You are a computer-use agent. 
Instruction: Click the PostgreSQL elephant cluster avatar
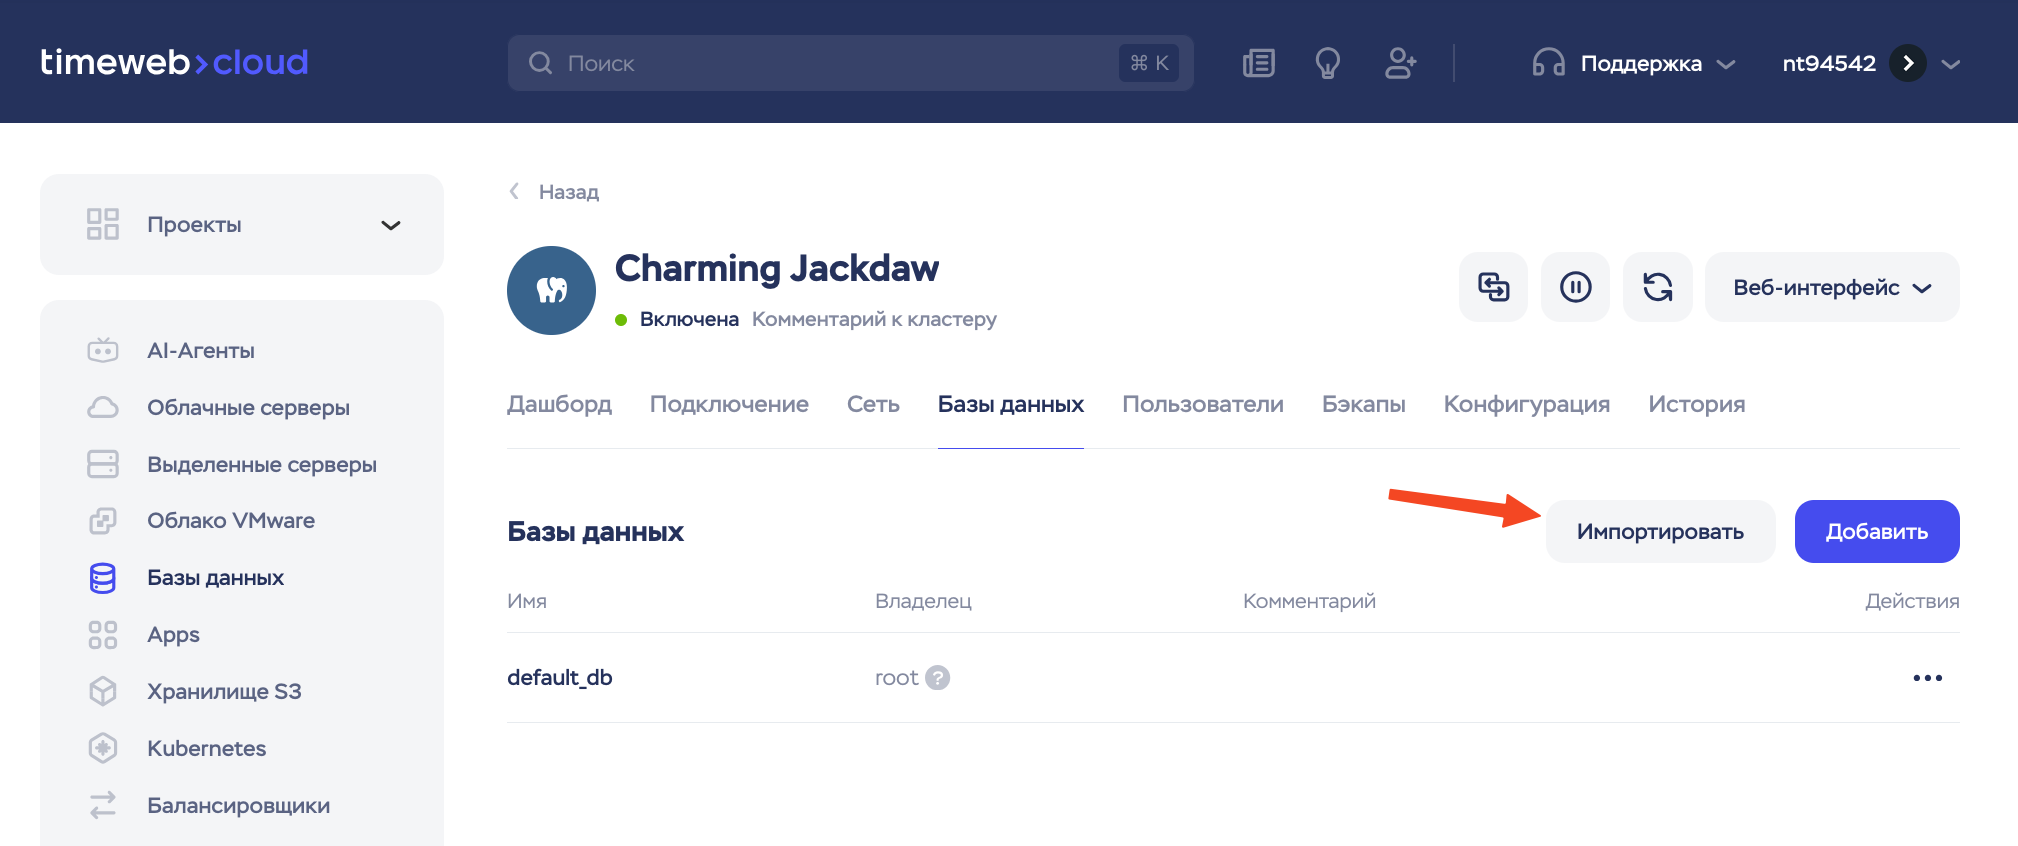[551, 290]
